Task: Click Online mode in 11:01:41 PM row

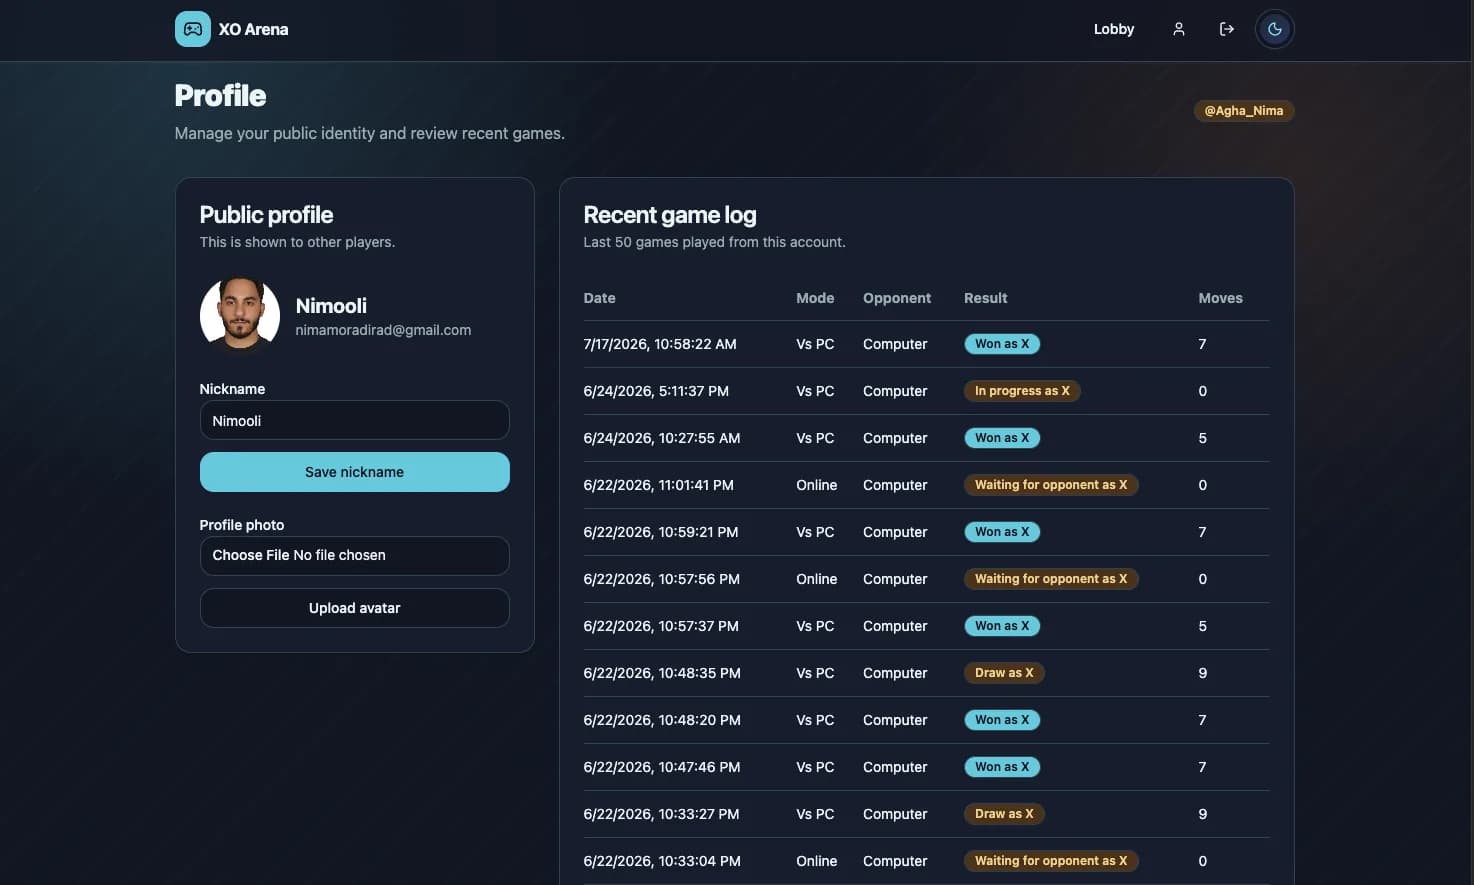Action: click(816, 485)
